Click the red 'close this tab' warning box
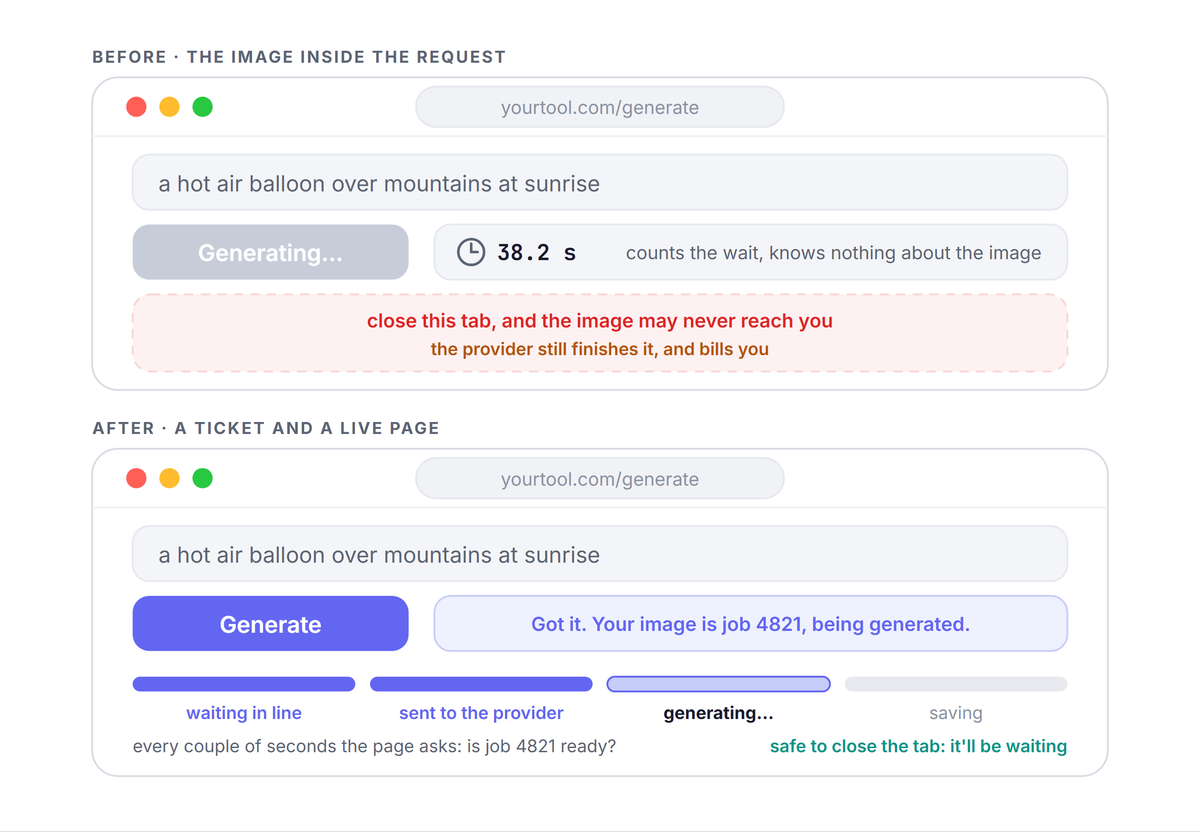This screenshot has height=832, width=1200. tap(600, 333)
